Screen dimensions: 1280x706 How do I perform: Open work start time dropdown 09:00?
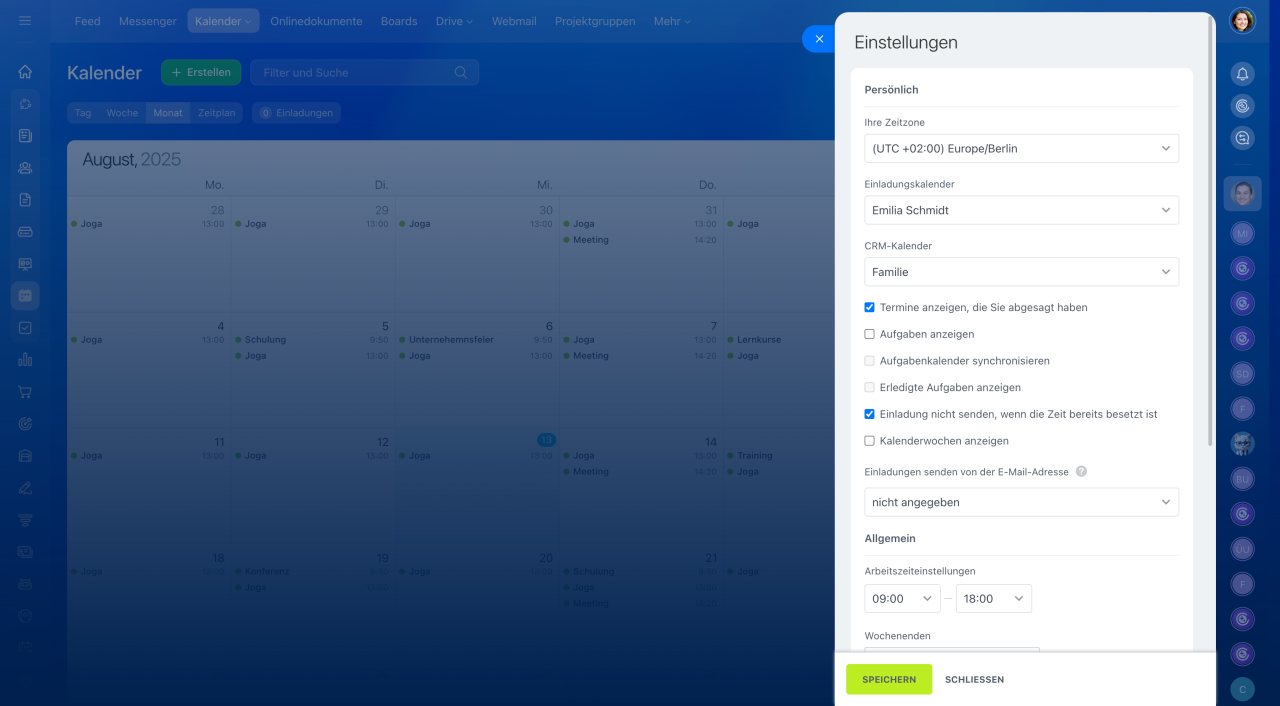coord(902,598)
